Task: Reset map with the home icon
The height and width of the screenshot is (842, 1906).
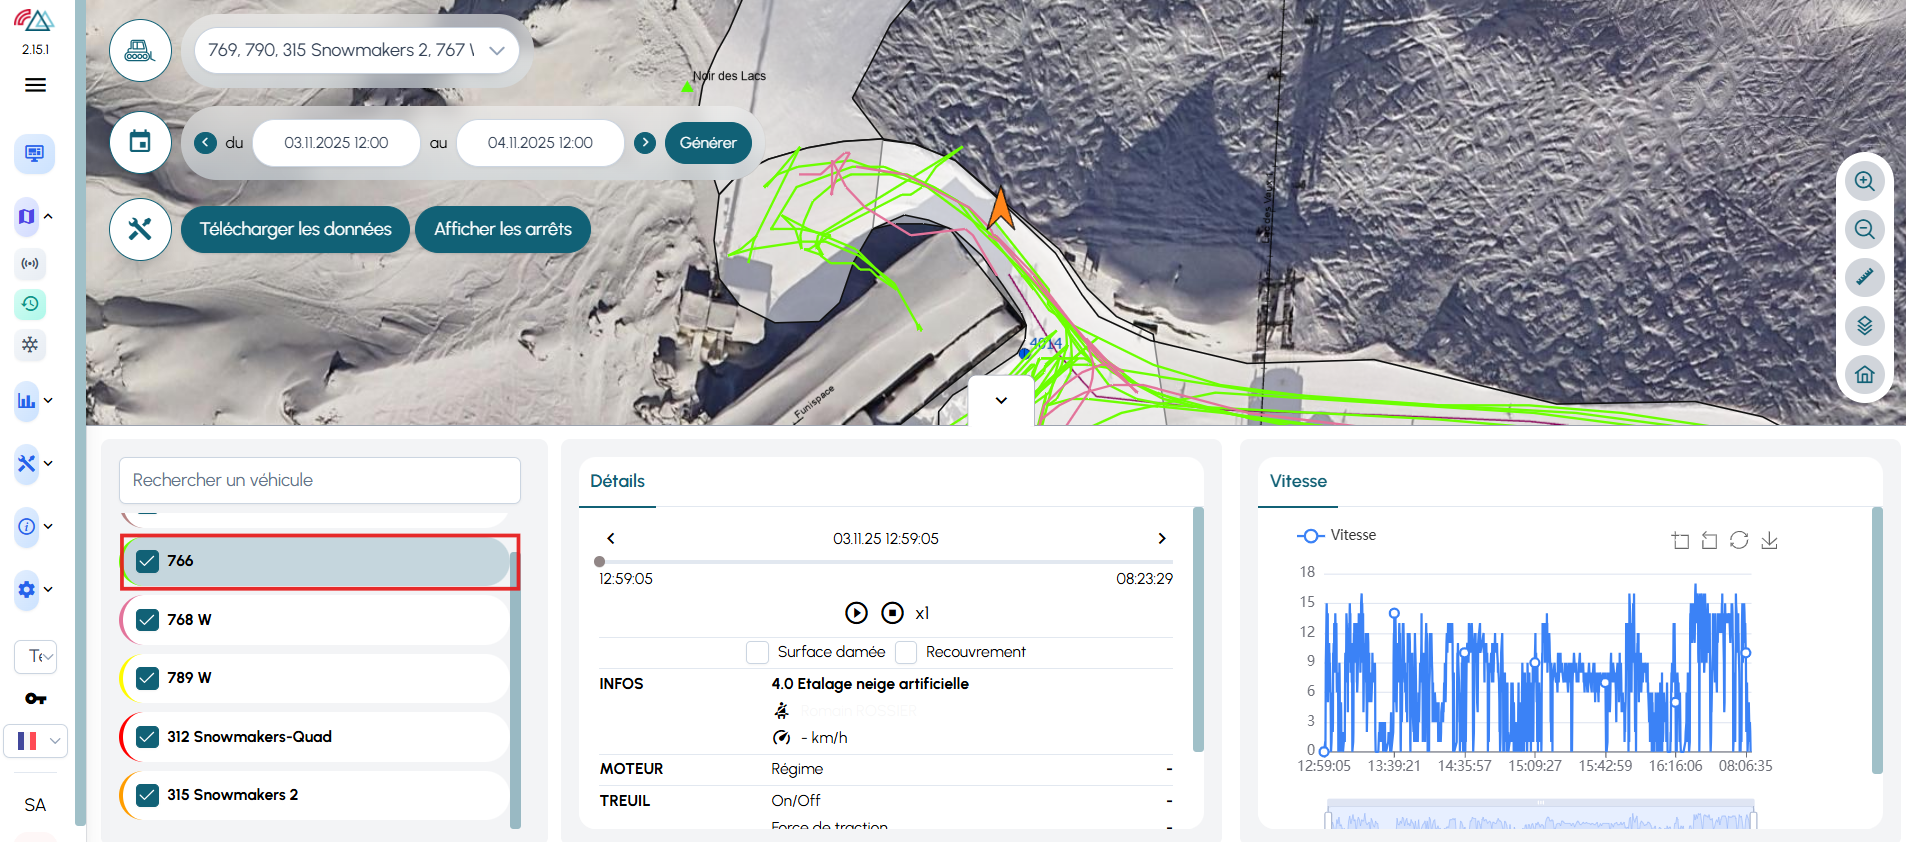Action: pyautogui.click(x=1864, y=375)
